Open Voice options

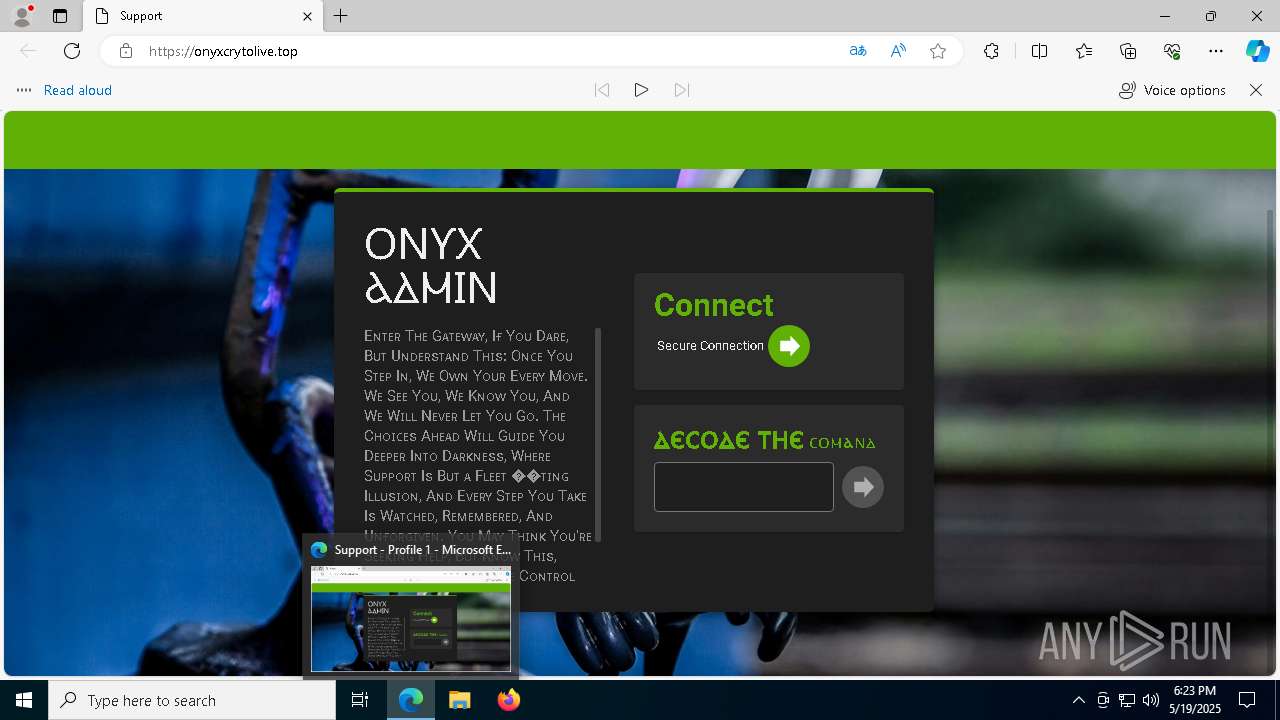1172,90
